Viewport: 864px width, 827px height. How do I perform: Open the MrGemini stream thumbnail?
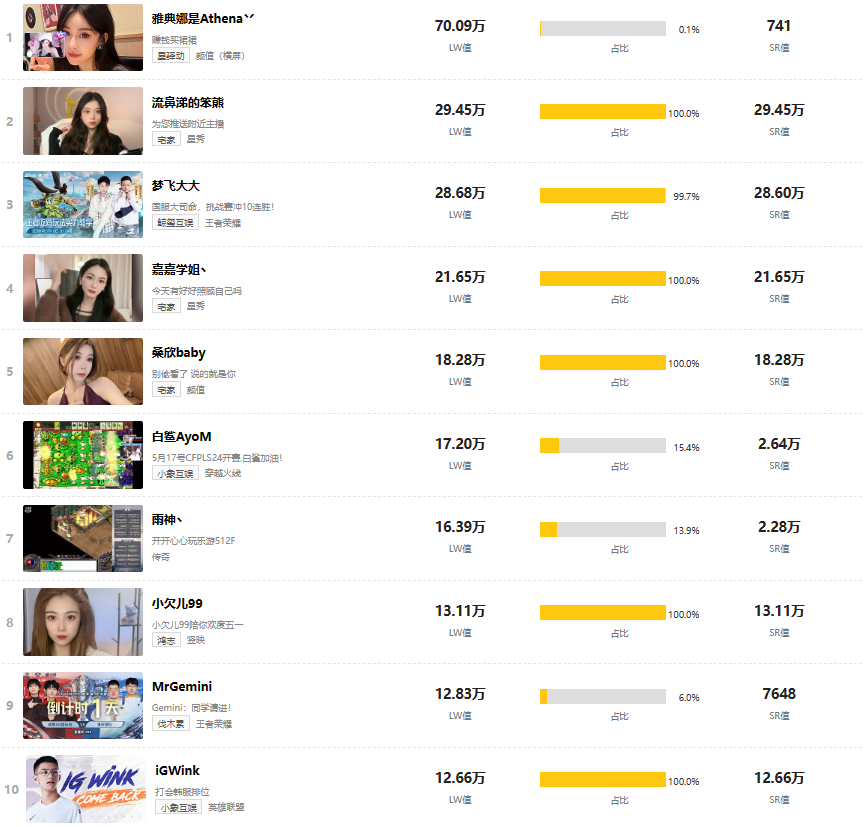point(83,705)
